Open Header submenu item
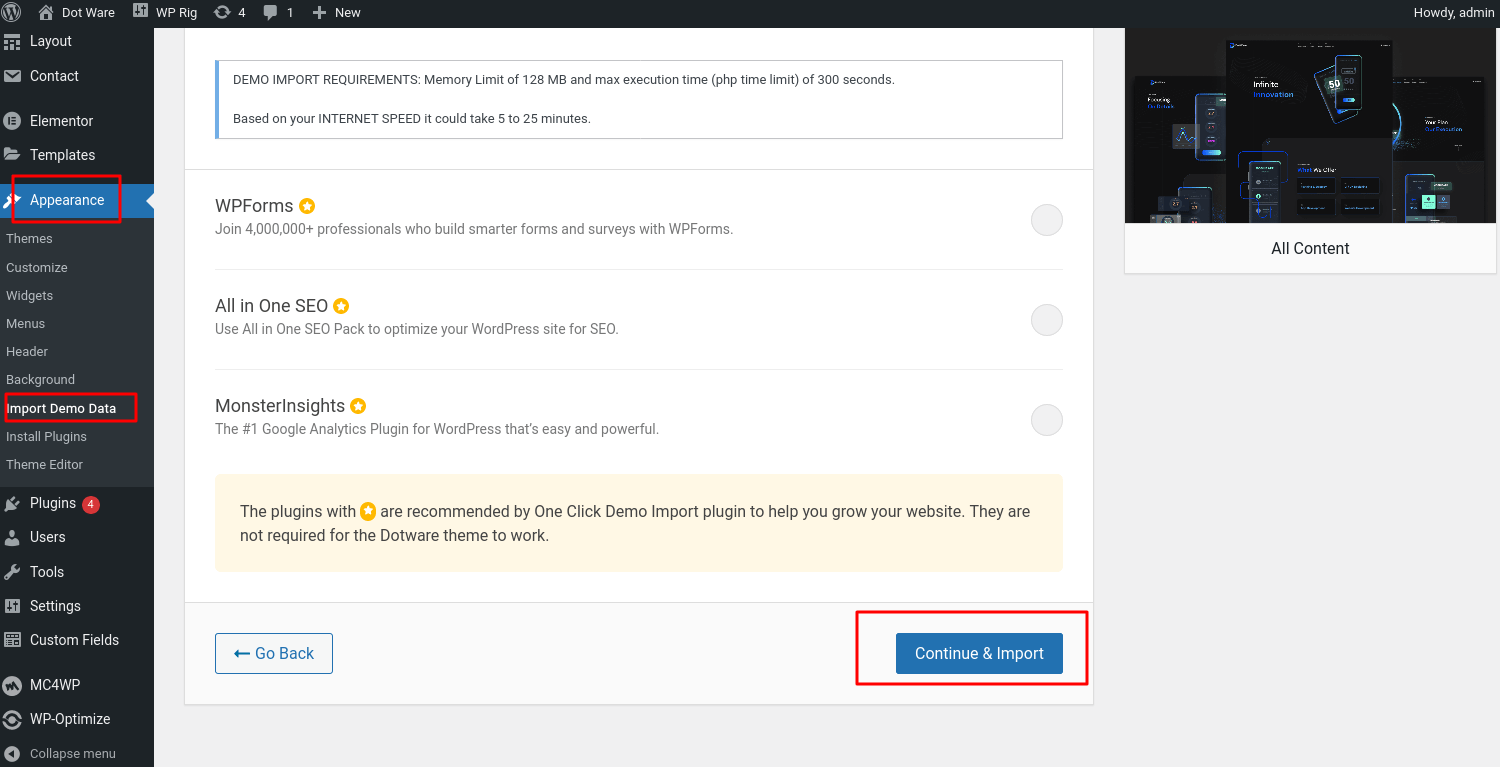Viewport: 1500px width, 767px height. (27, 352)
